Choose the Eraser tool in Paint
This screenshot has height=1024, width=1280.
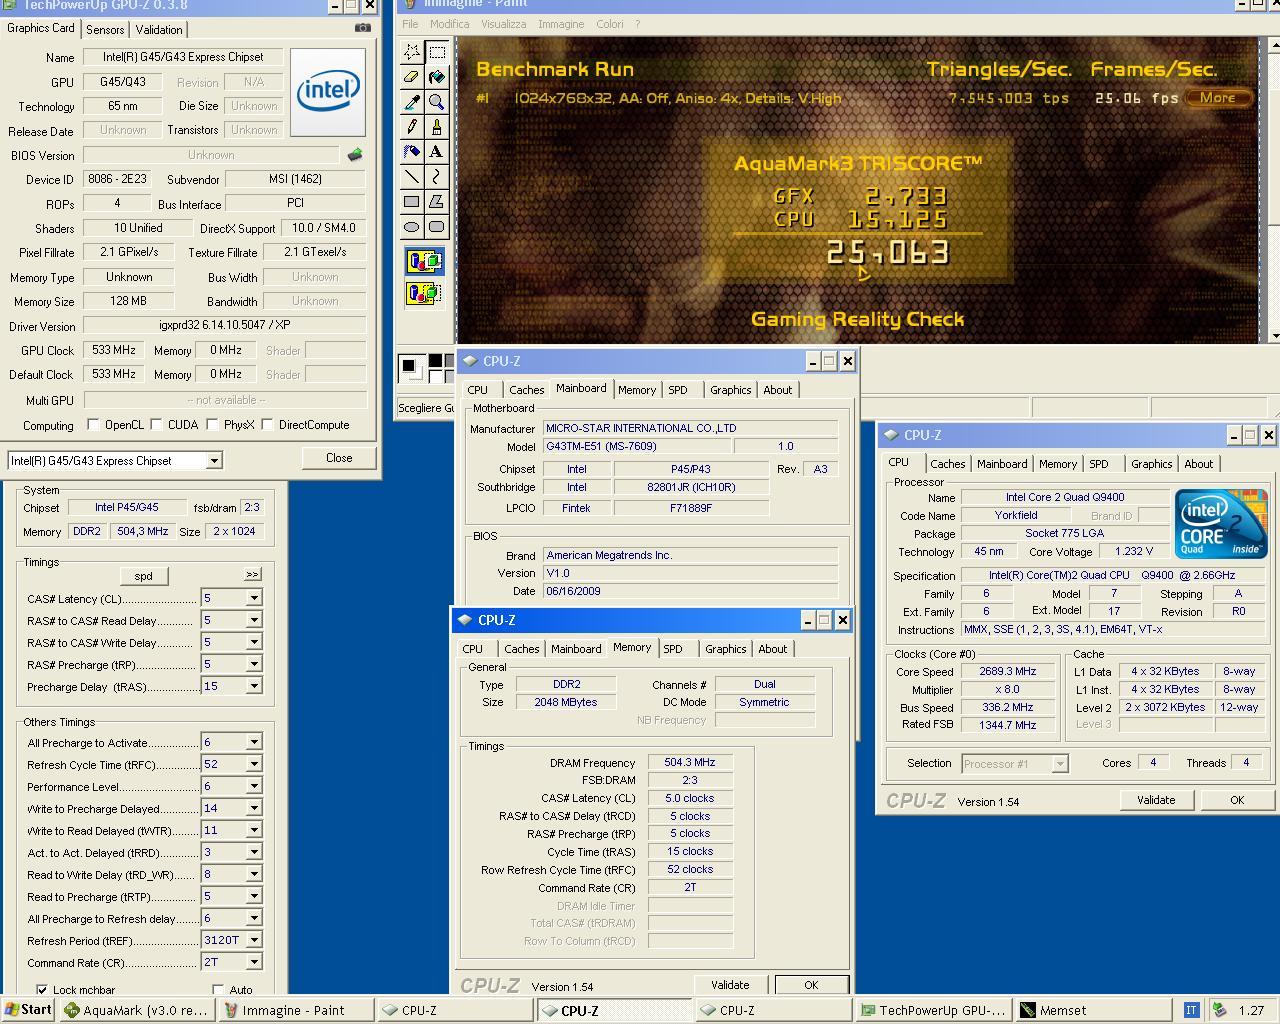[x=412, y=77]
